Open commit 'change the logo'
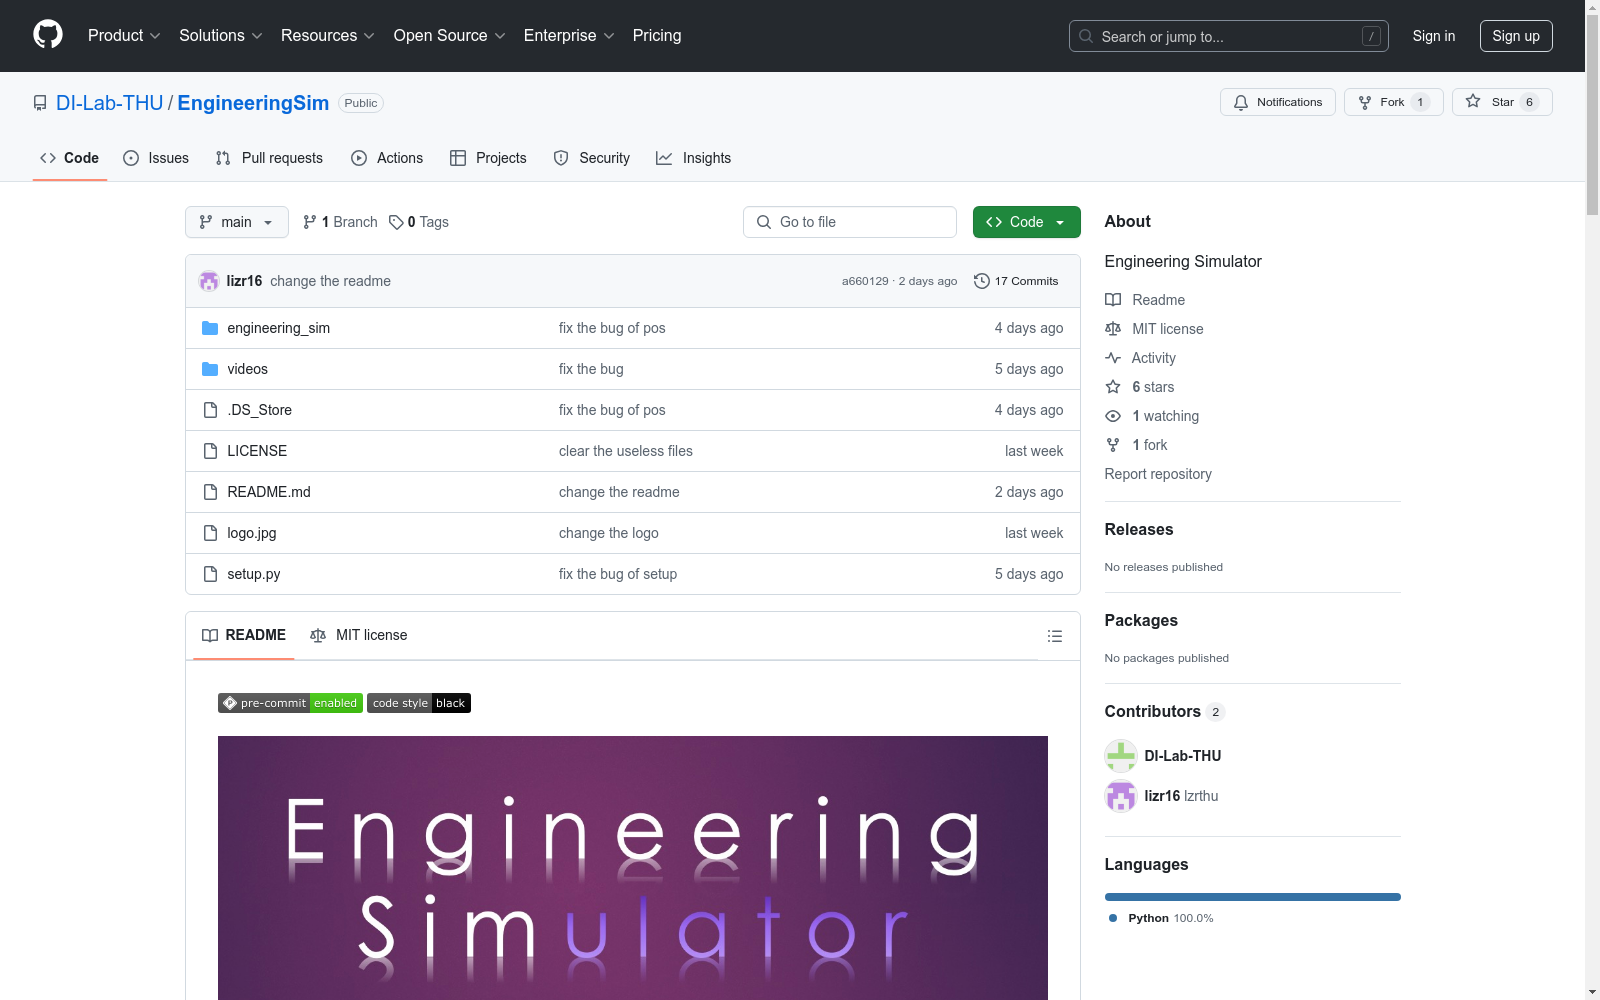 coord(609,533)
